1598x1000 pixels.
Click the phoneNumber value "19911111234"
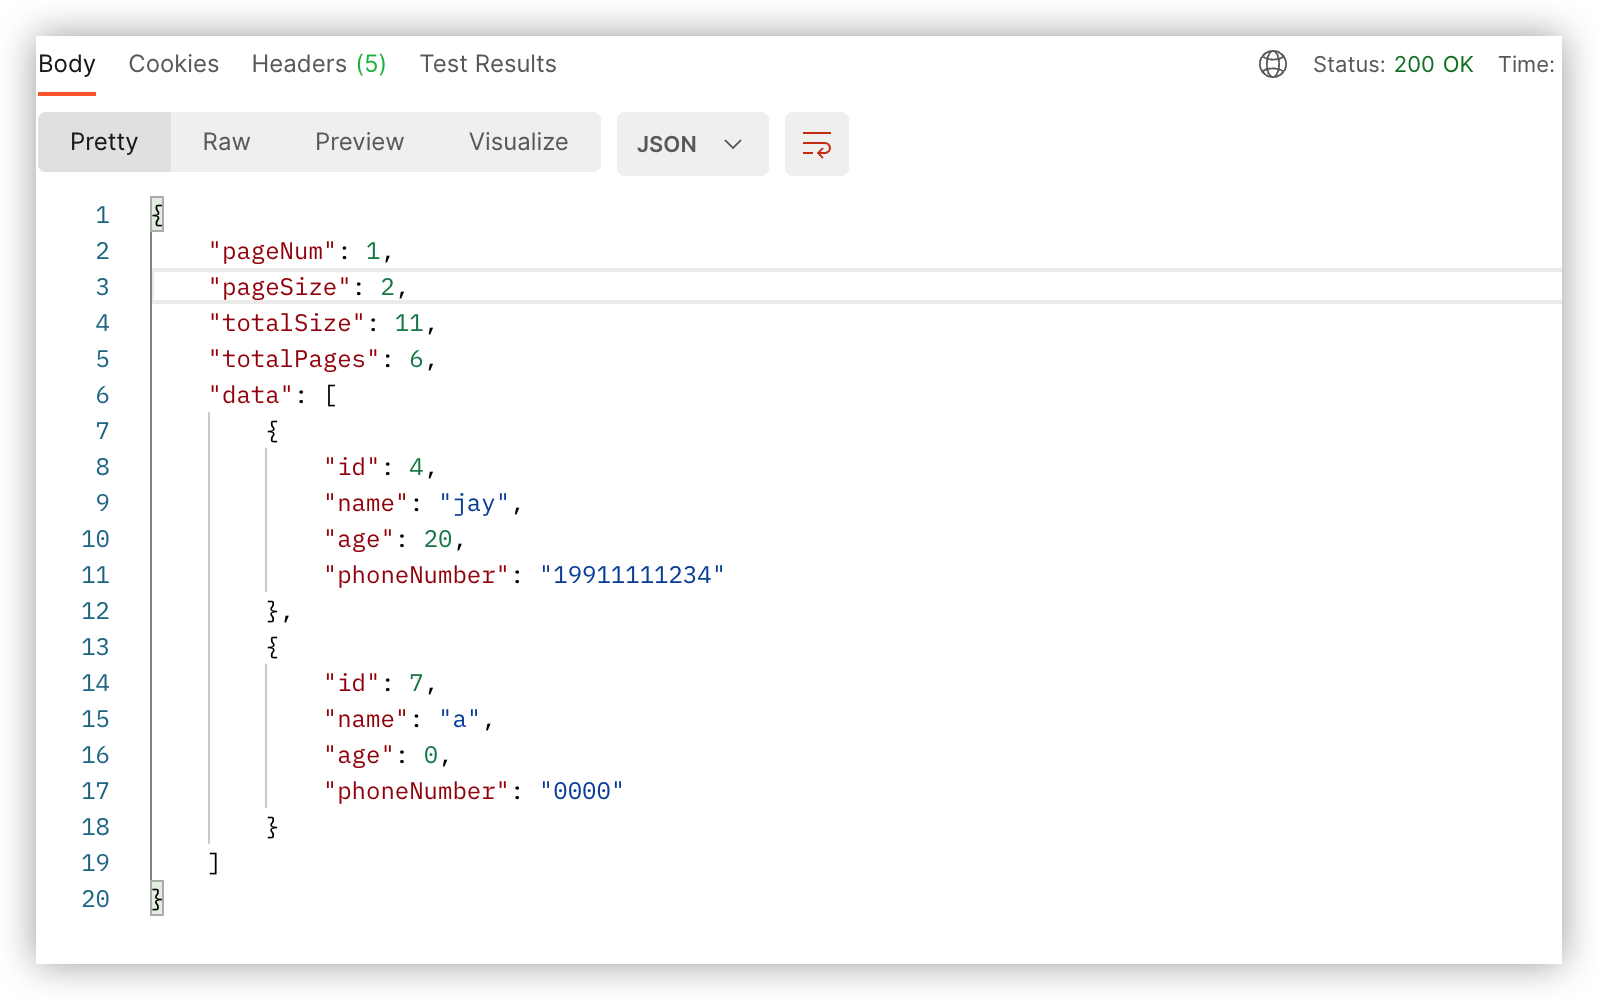[632, 575]
